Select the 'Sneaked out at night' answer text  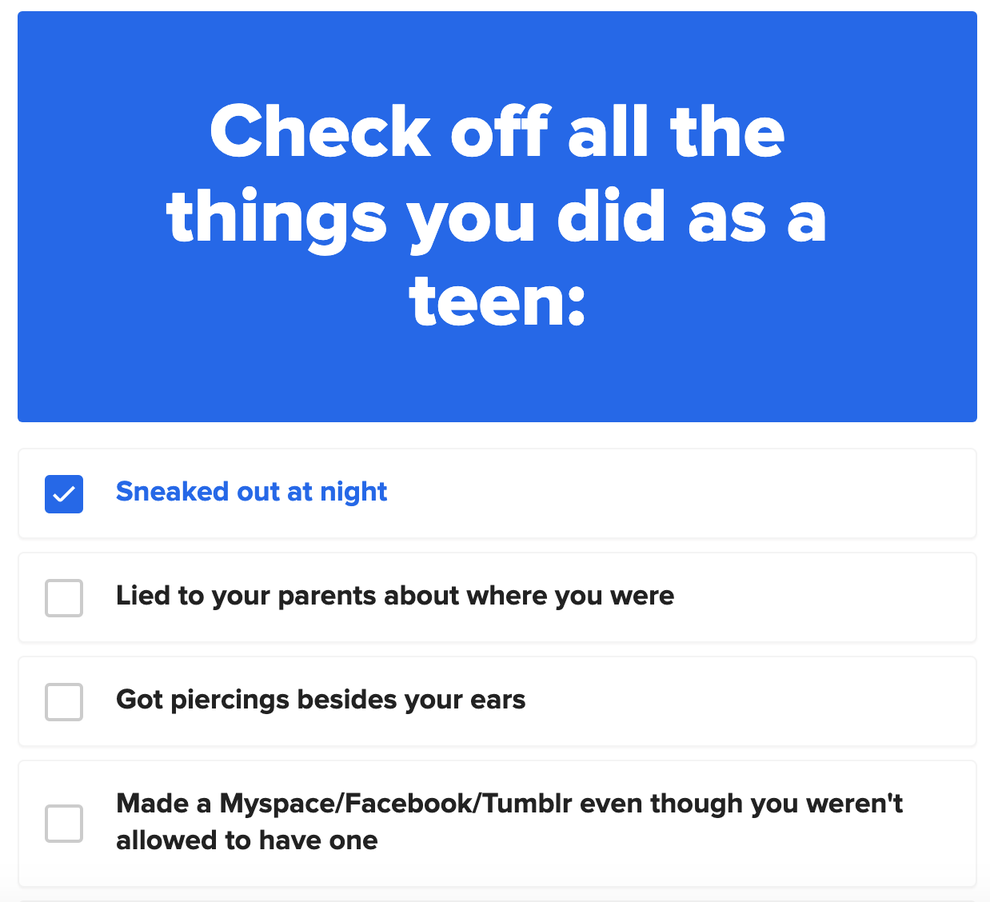(251, 492)
